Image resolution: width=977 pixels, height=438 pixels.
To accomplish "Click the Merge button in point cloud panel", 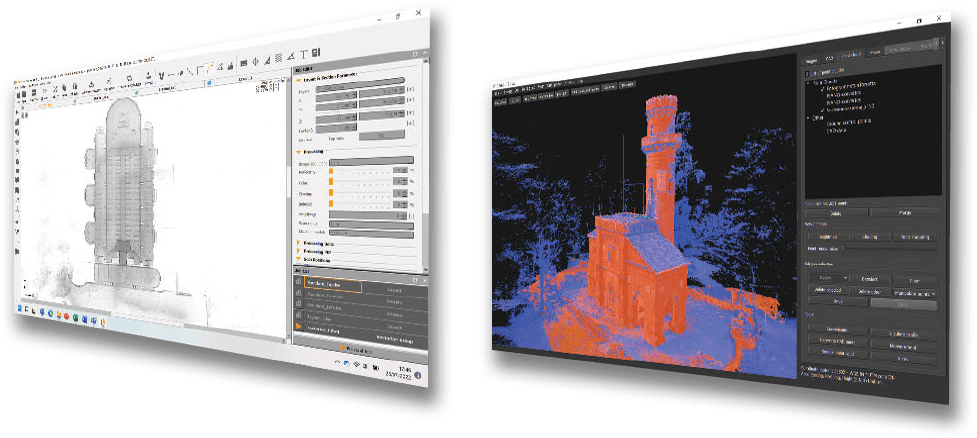I will pyautogui.click(x=905, y=213).
